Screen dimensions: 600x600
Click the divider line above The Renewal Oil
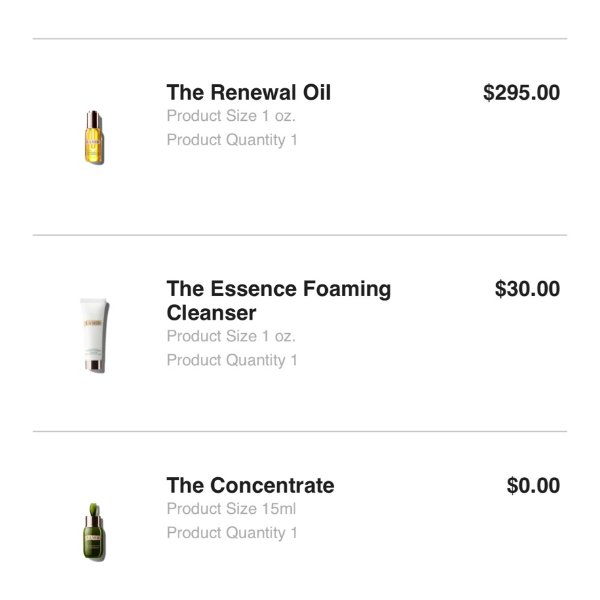[300, 39]
